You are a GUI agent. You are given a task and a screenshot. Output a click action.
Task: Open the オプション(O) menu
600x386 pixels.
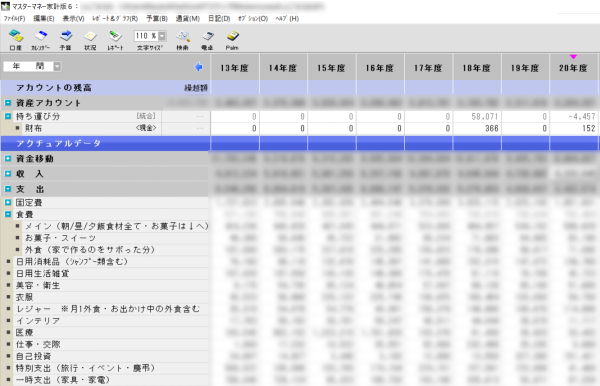pos(253,18)
